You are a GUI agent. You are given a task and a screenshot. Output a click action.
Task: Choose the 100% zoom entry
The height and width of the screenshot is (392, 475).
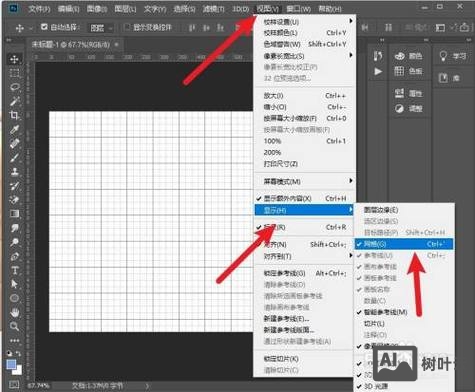click(x=304, y=141)
